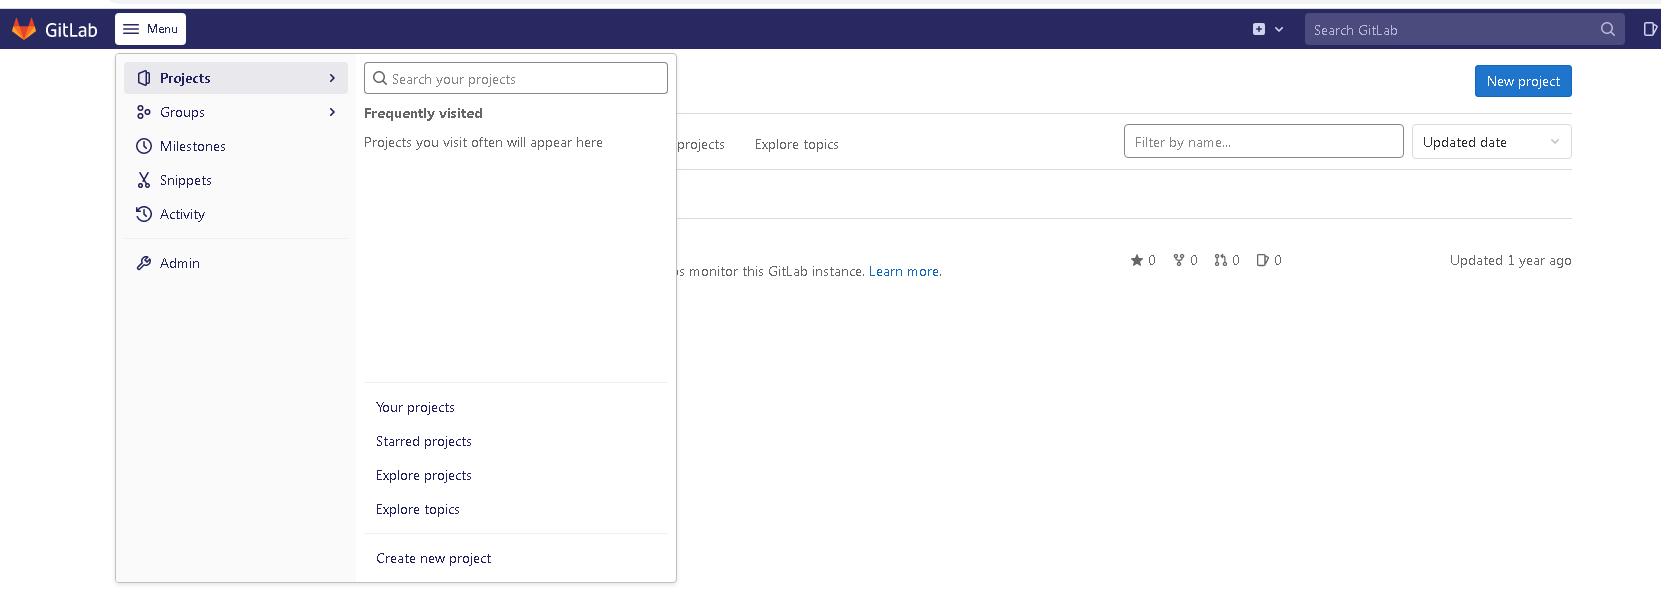Focus the Search your projects field
The width and height of the screenshot is (1661, 596).
pyautogui.click(x=516, y=78)
